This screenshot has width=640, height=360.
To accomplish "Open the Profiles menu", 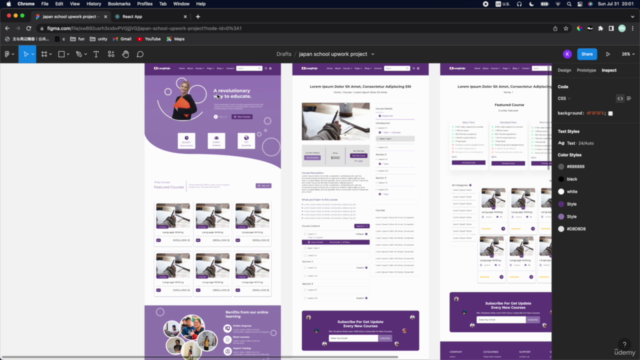I will tap(144, 4).
